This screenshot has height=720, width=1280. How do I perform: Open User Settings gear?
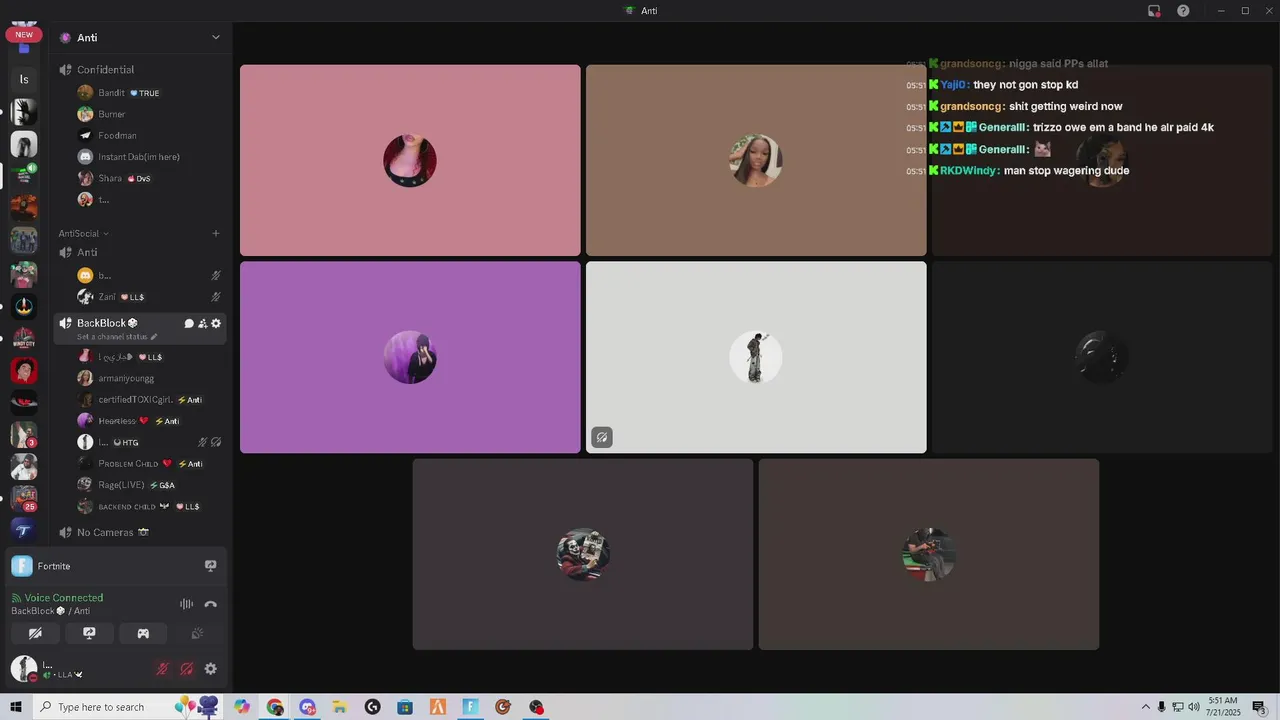coord(210,669)
